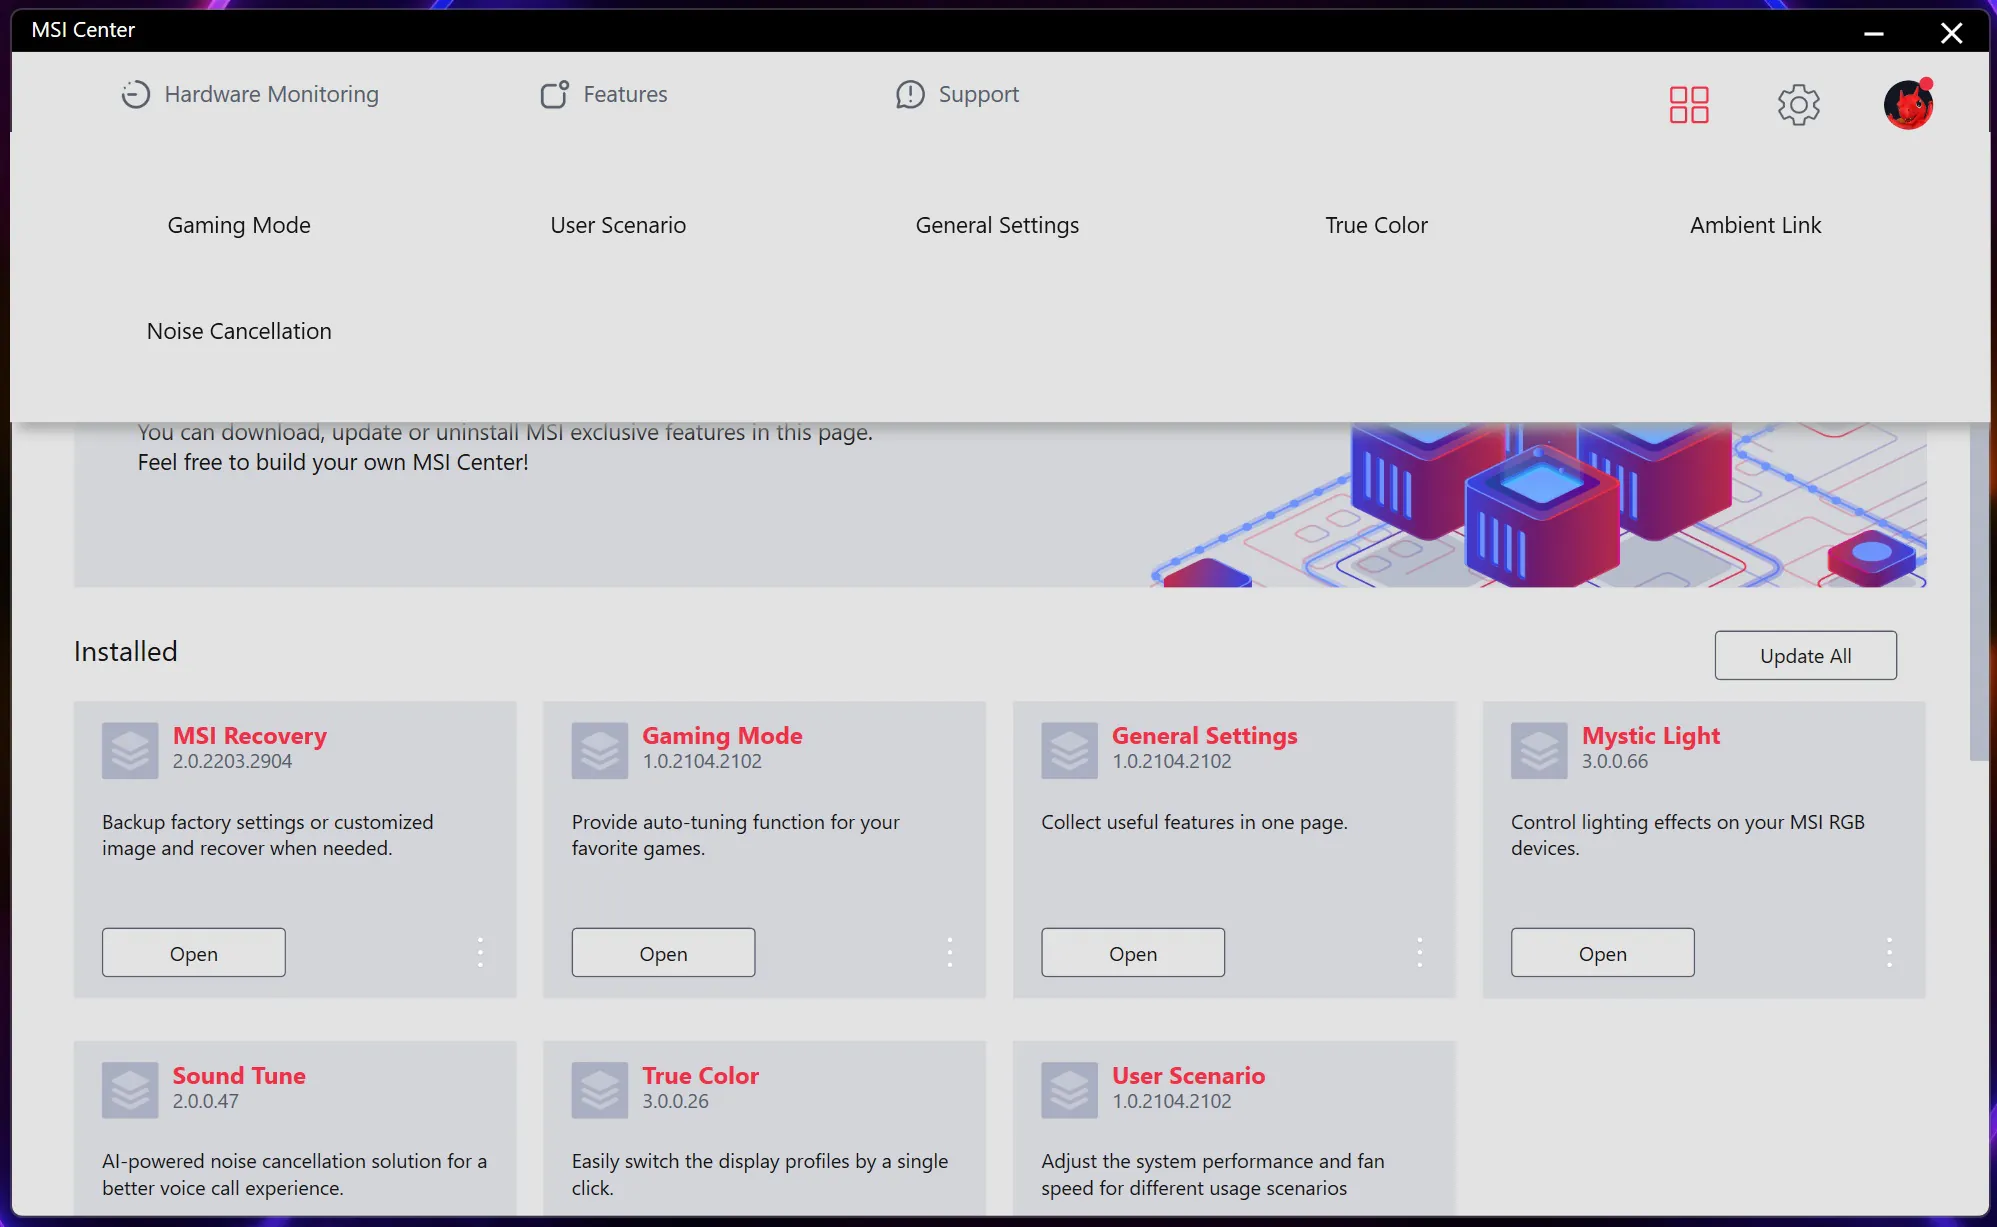Open the user profile dragon avatar
Image resolution: width=1997 pixels, height=1227 pixels.
pos(1908,104)
